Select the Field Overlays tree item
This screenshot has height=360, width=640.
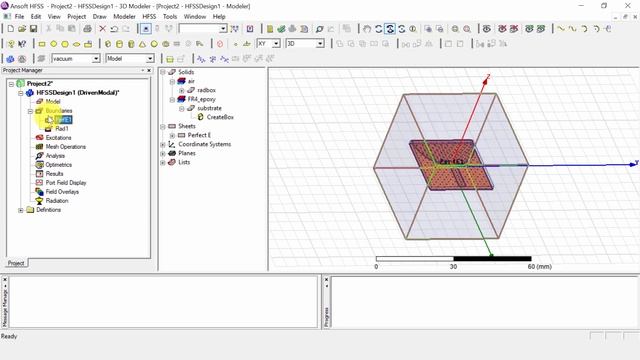(62, 192)
